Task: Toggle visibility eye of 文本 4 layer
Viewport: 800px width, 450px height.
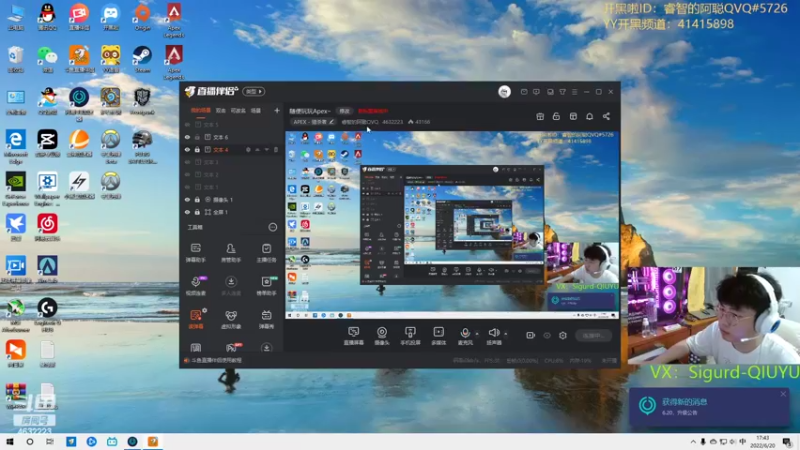Action: point(187,150)
